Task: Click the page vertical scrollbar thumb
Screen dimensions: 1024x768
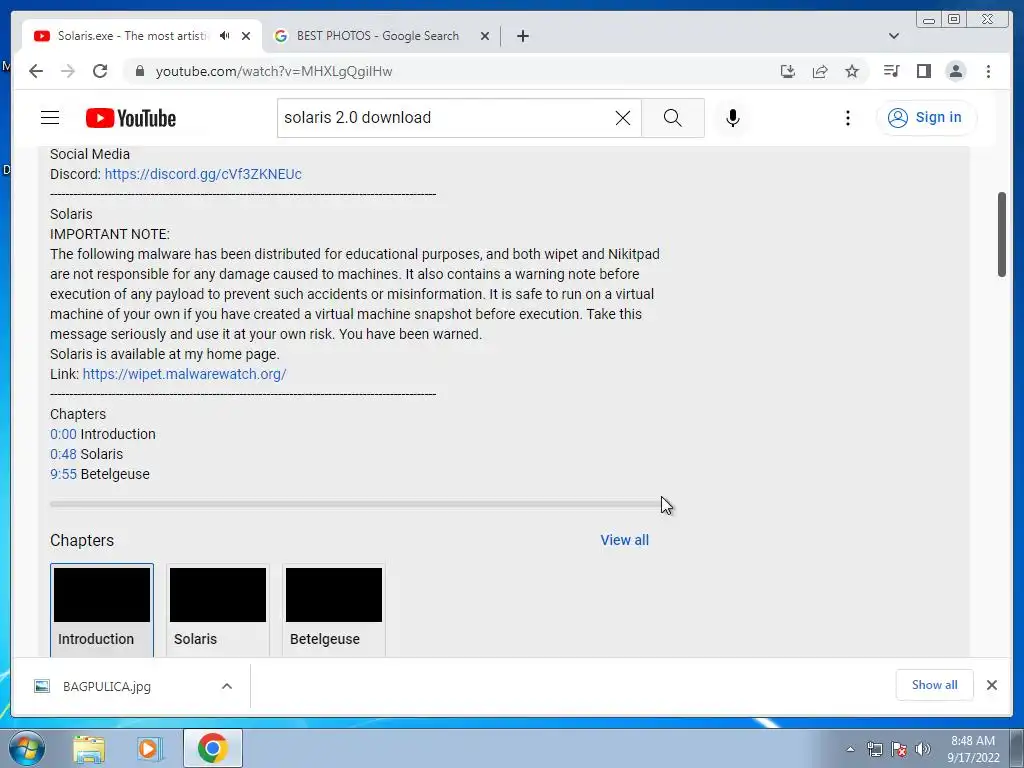Action: (1001, 234)
